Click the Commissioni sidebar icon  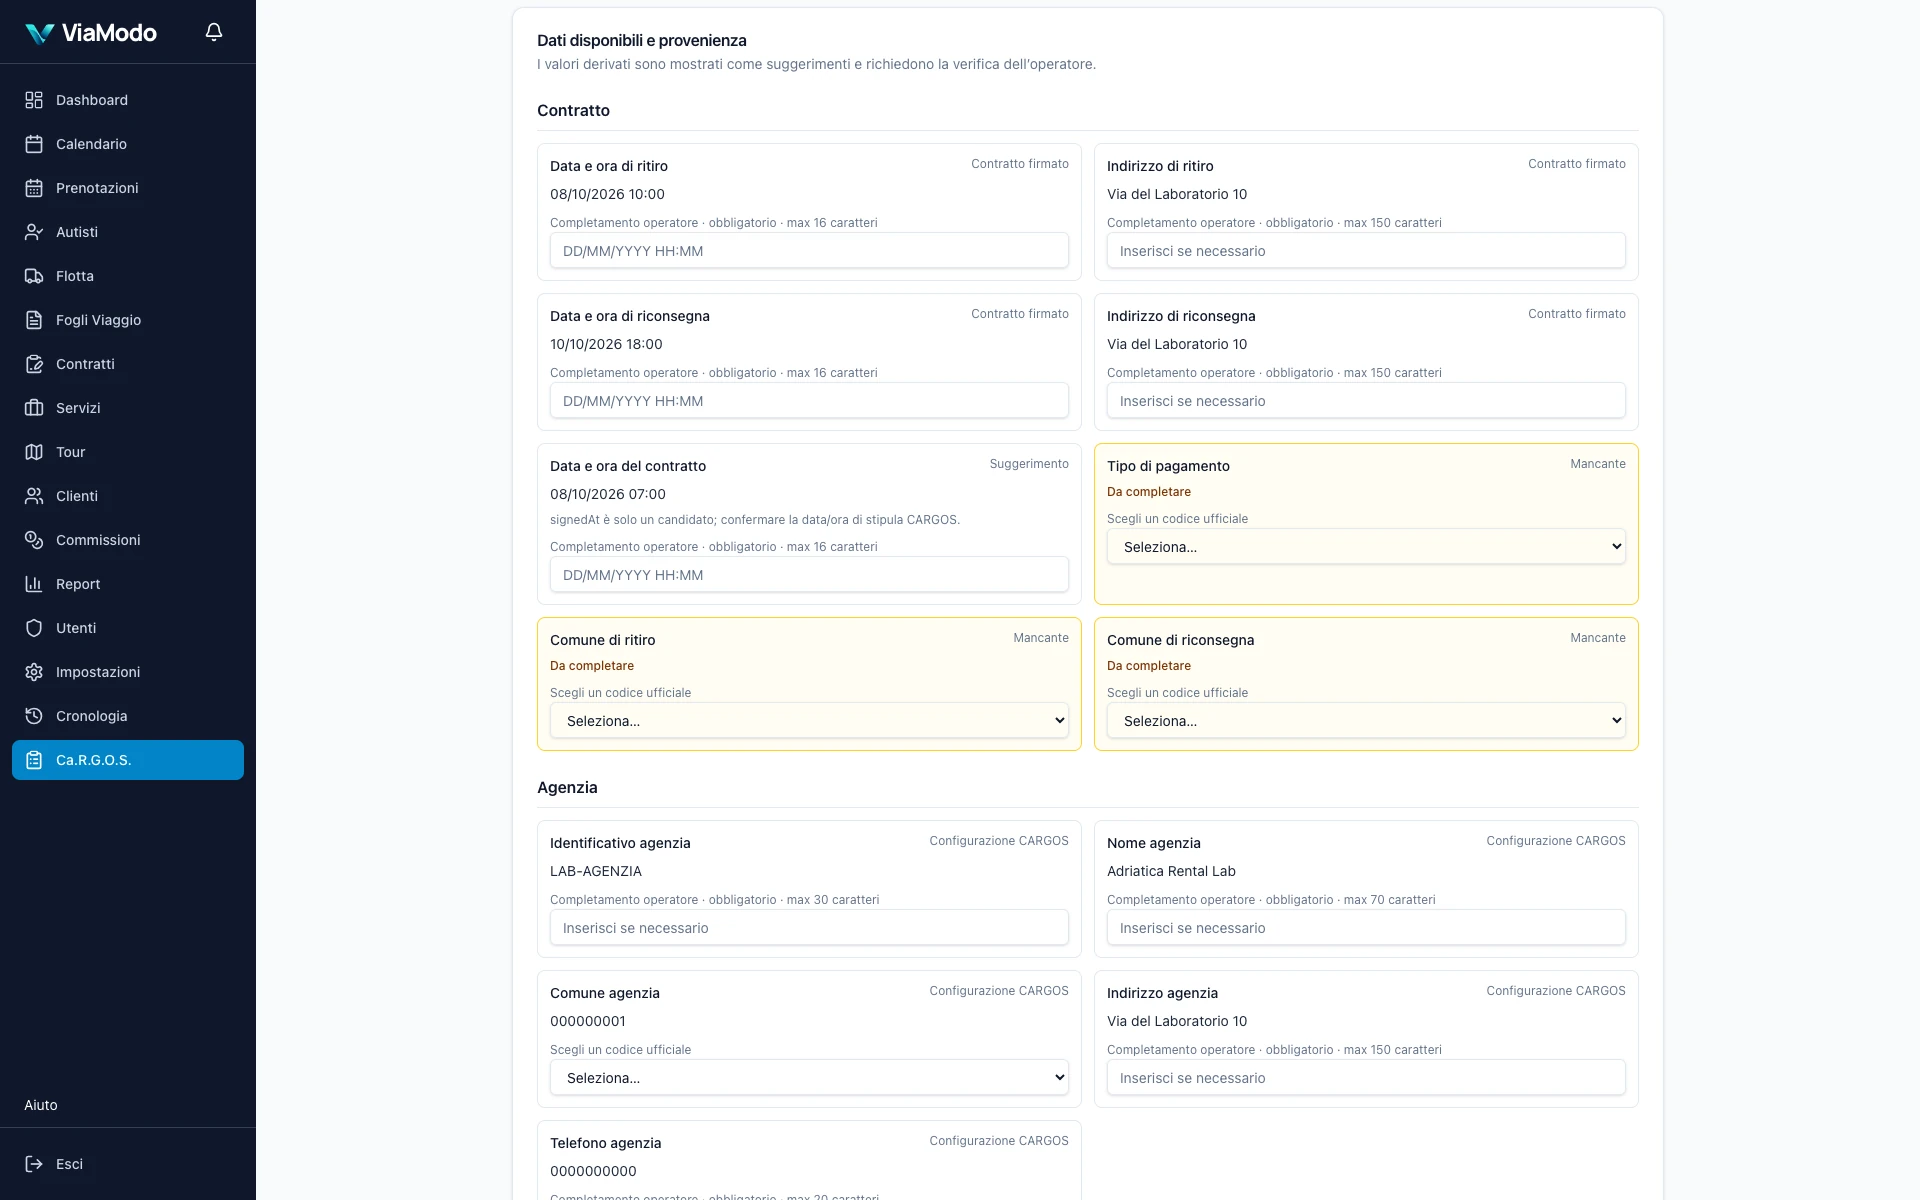[x=34, y=540]
